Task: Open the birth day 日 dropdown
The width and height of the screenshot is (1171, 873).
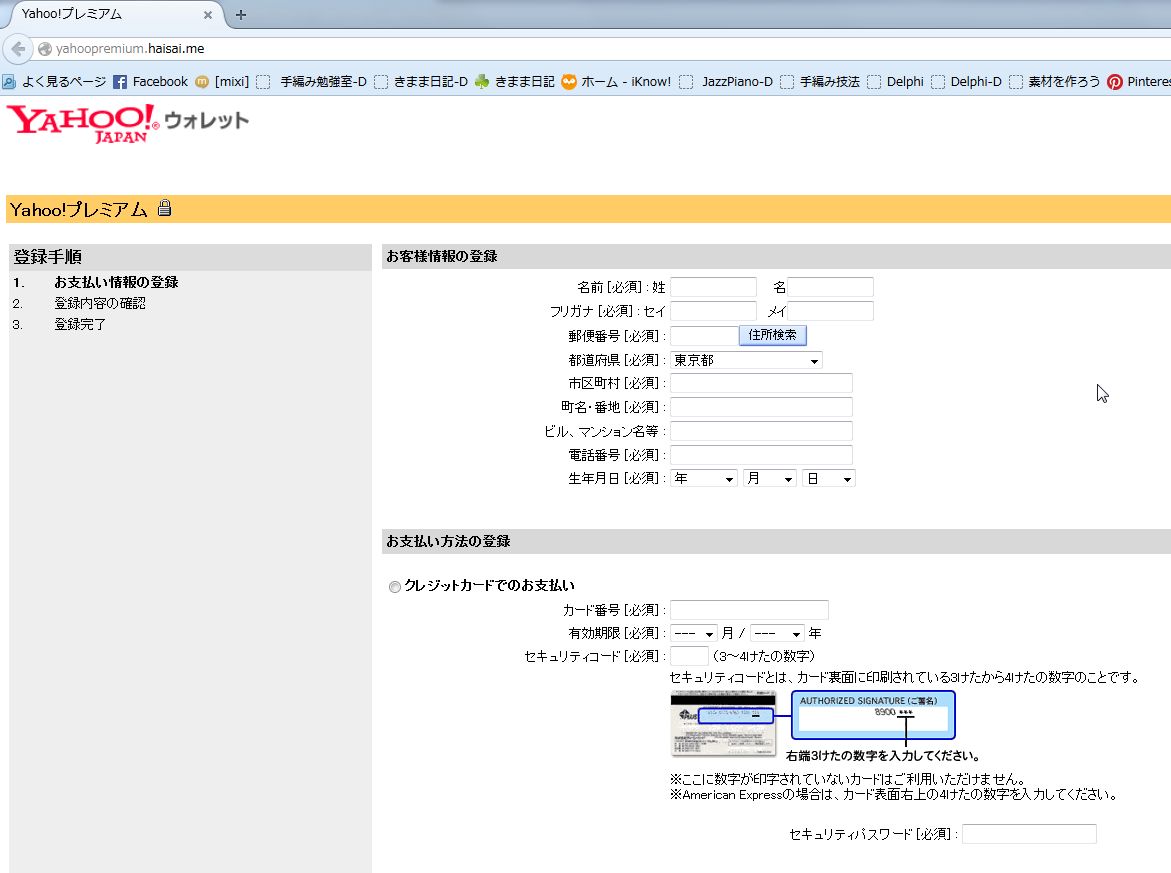Action: (x=828, y=478)
